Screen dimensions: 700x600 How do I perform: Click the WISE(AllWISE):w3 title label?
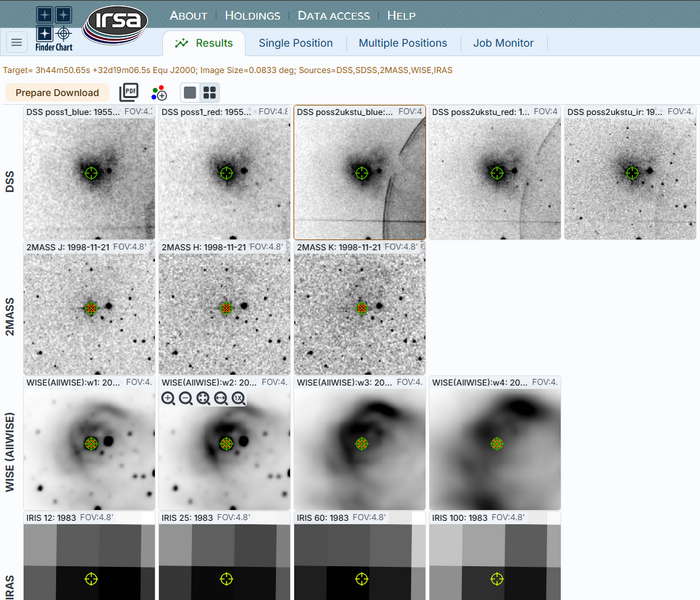point(346,383)
